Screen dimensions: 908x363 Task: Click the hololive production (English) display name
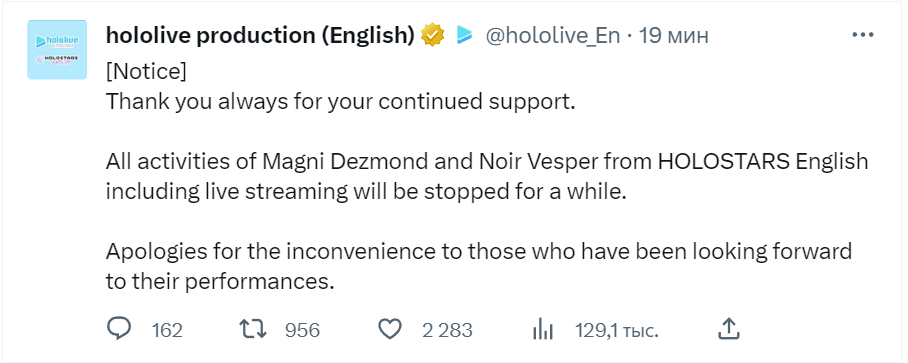coord(260,36)
